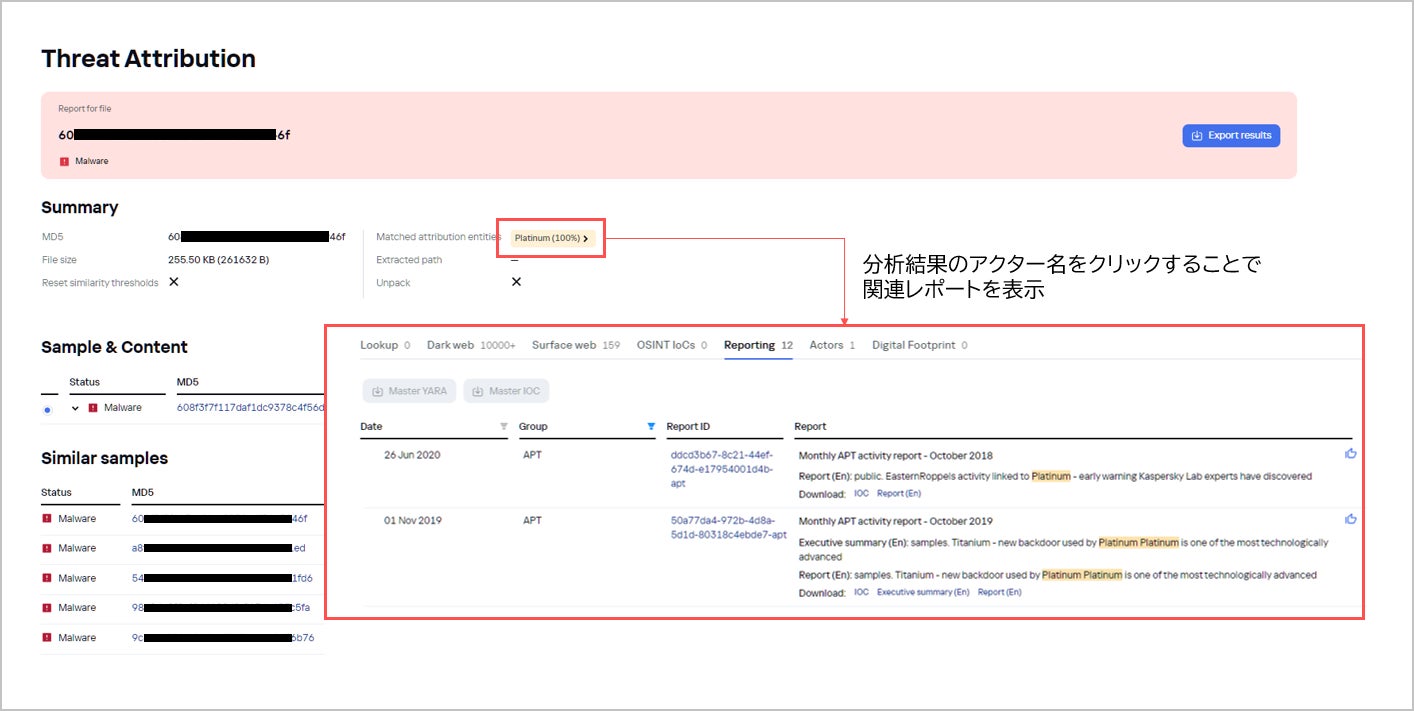
Task: Click the Export results button
Action: [1231, 135]
